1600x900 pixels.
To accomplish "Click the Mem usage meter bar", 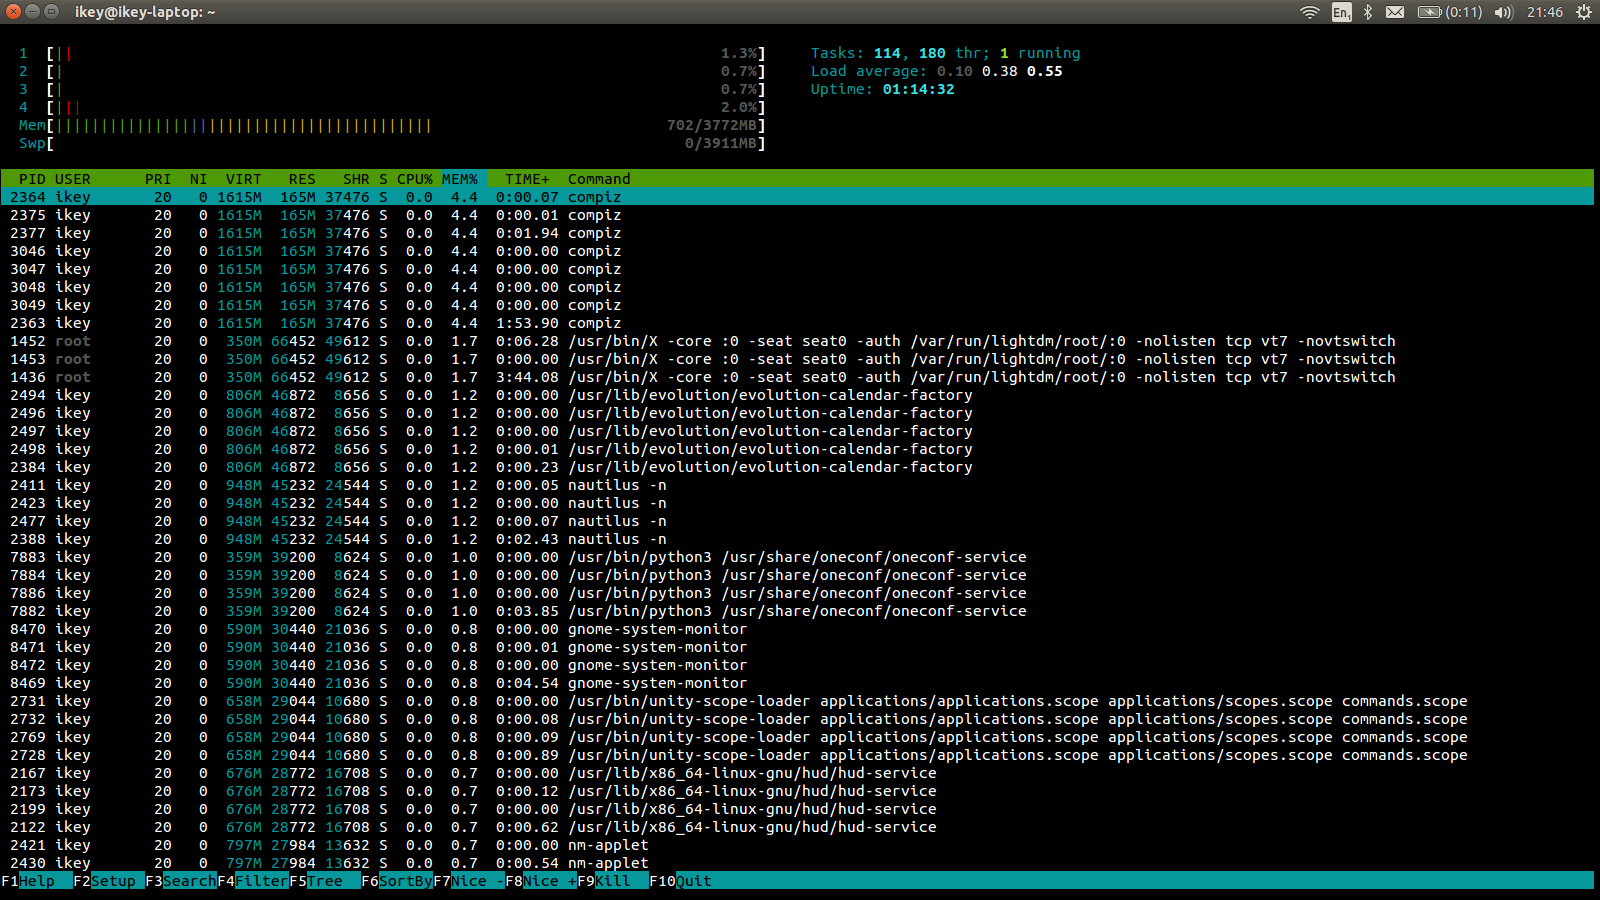I will 392,125.
